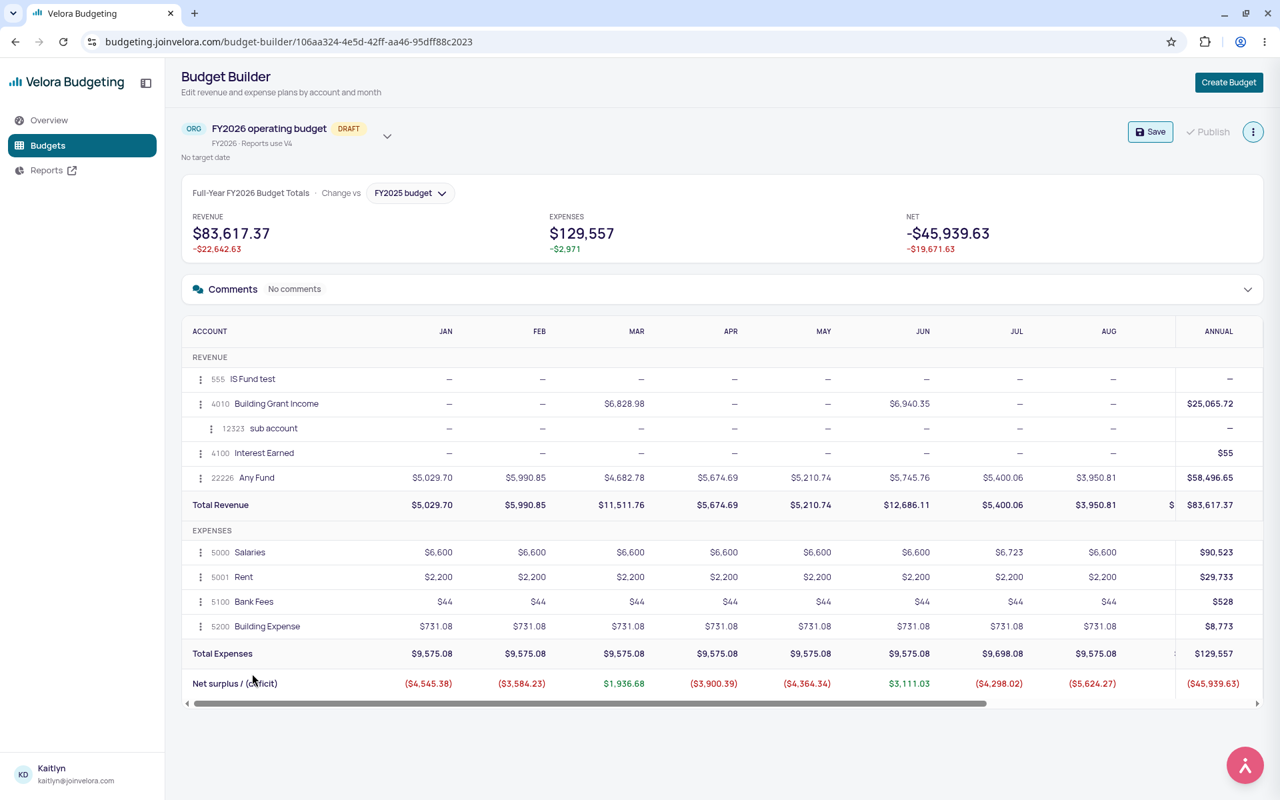Publish the budget

1208,132
